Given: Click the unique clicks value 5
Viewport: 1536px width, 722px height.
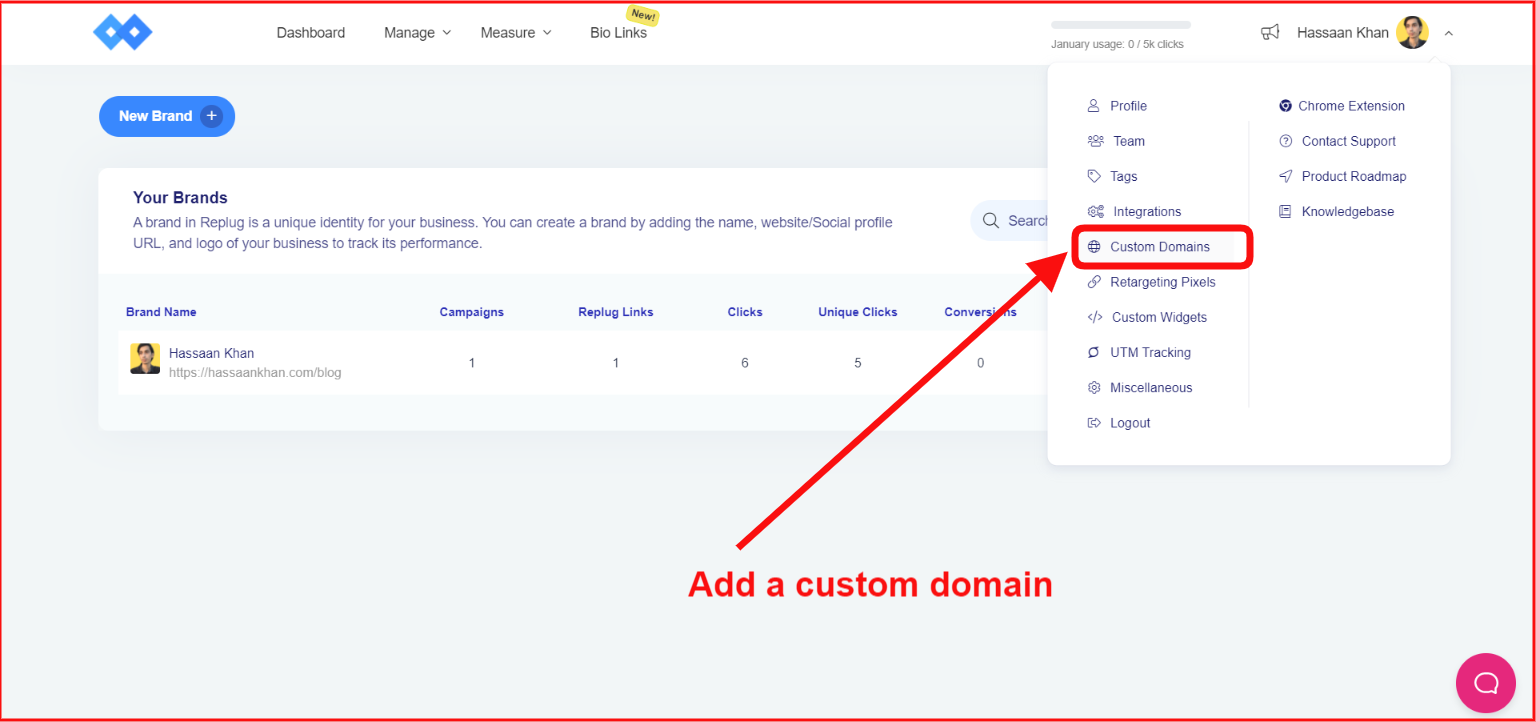Looking at the screenshot, I should tap(858, 363).
